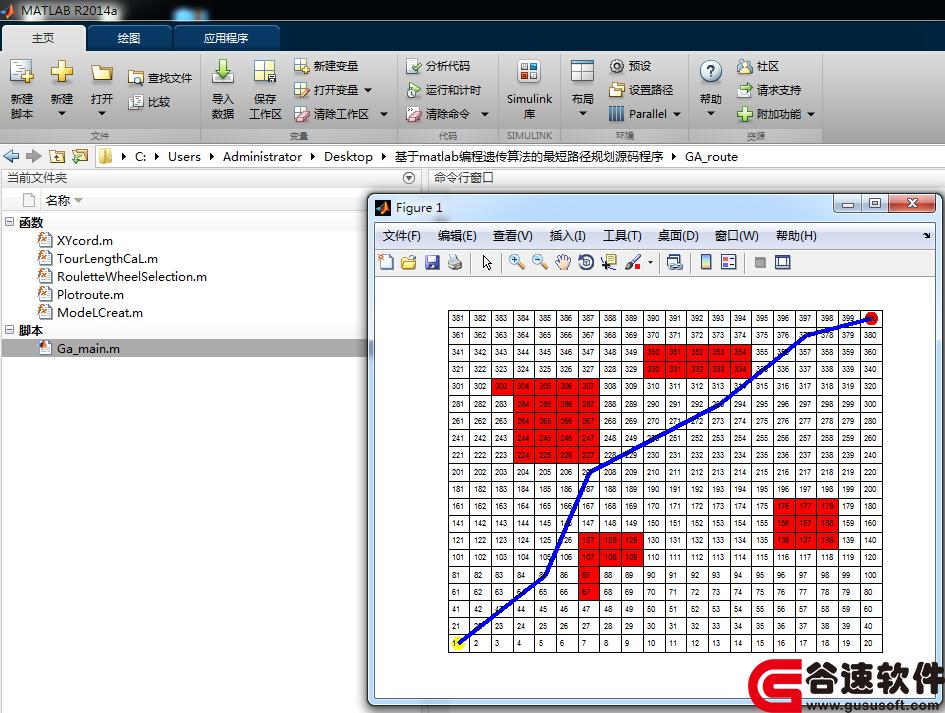Select Pan hand tool in Figure 1
The image size is (945, 713).
coord(563,262)
